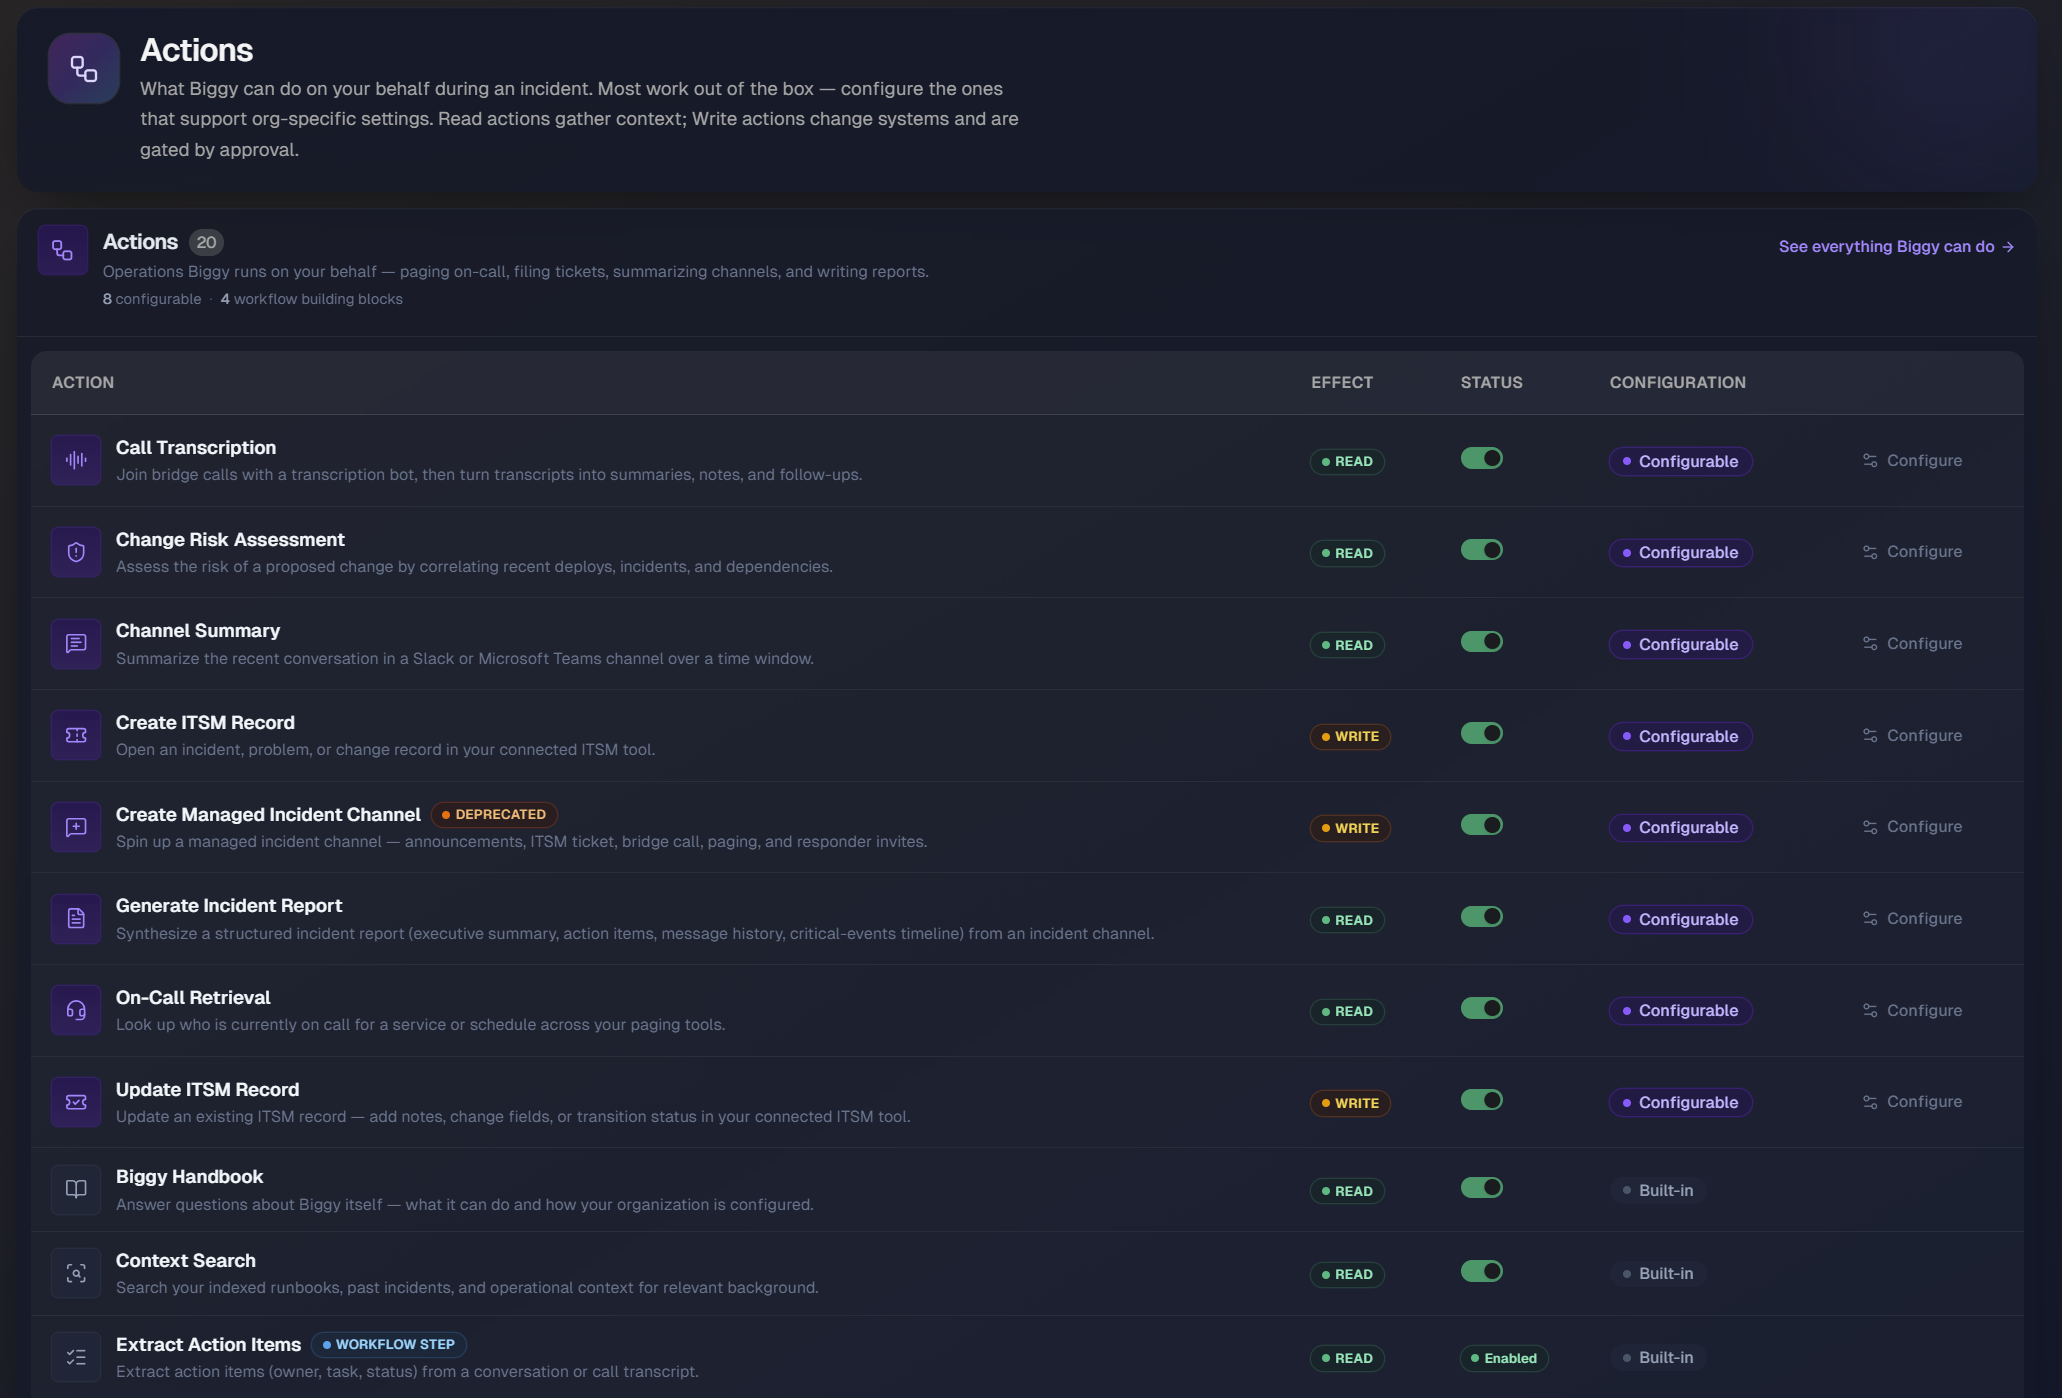Click the Create ITSM Record ticket icon

(x=76, y=735)
